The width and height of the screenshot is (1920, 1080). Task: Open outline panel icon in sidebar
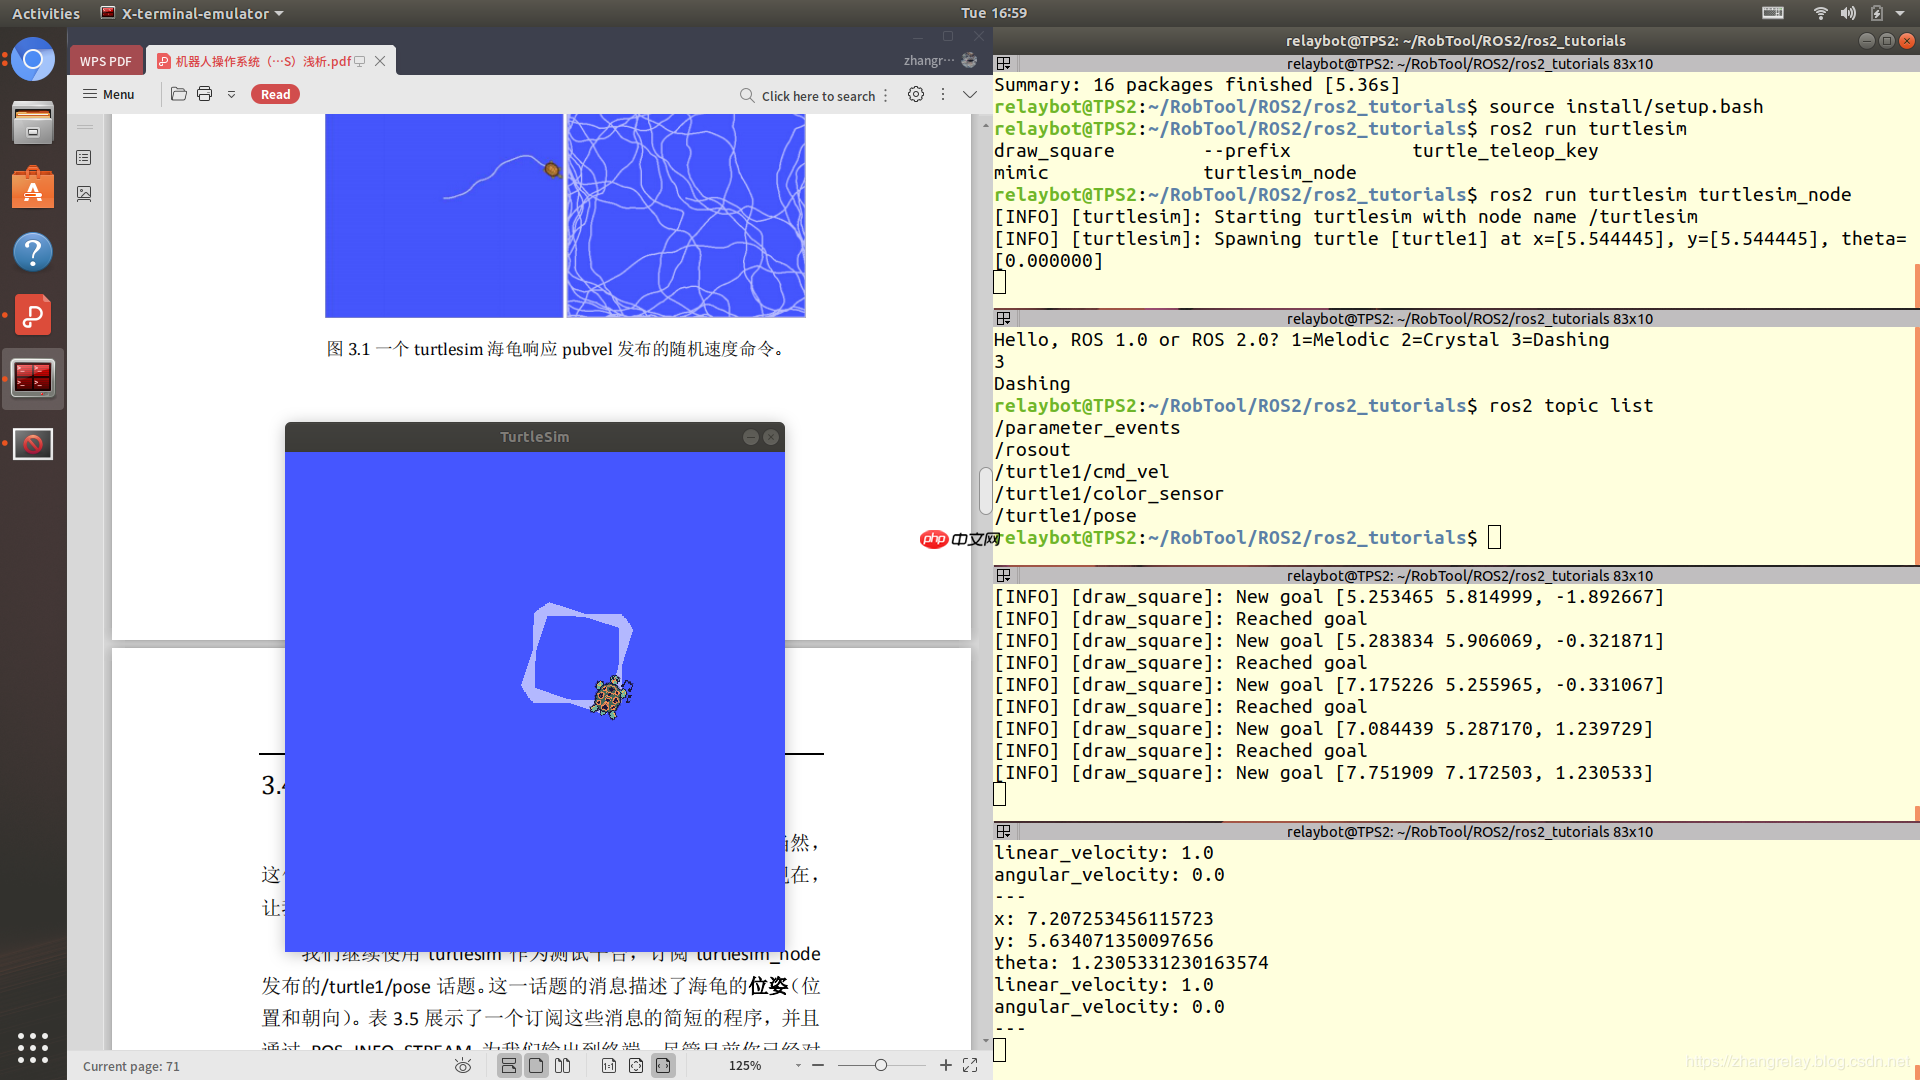point(84,158)
